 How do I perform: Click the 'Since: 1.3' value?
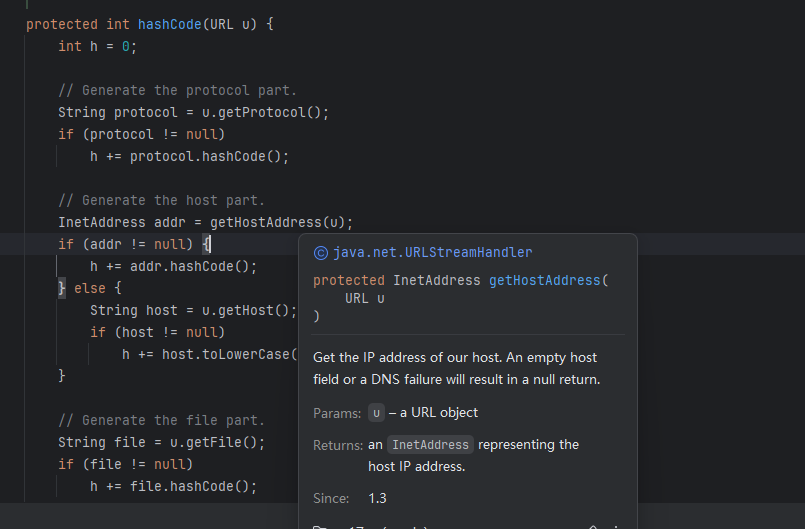click(377, 498)
